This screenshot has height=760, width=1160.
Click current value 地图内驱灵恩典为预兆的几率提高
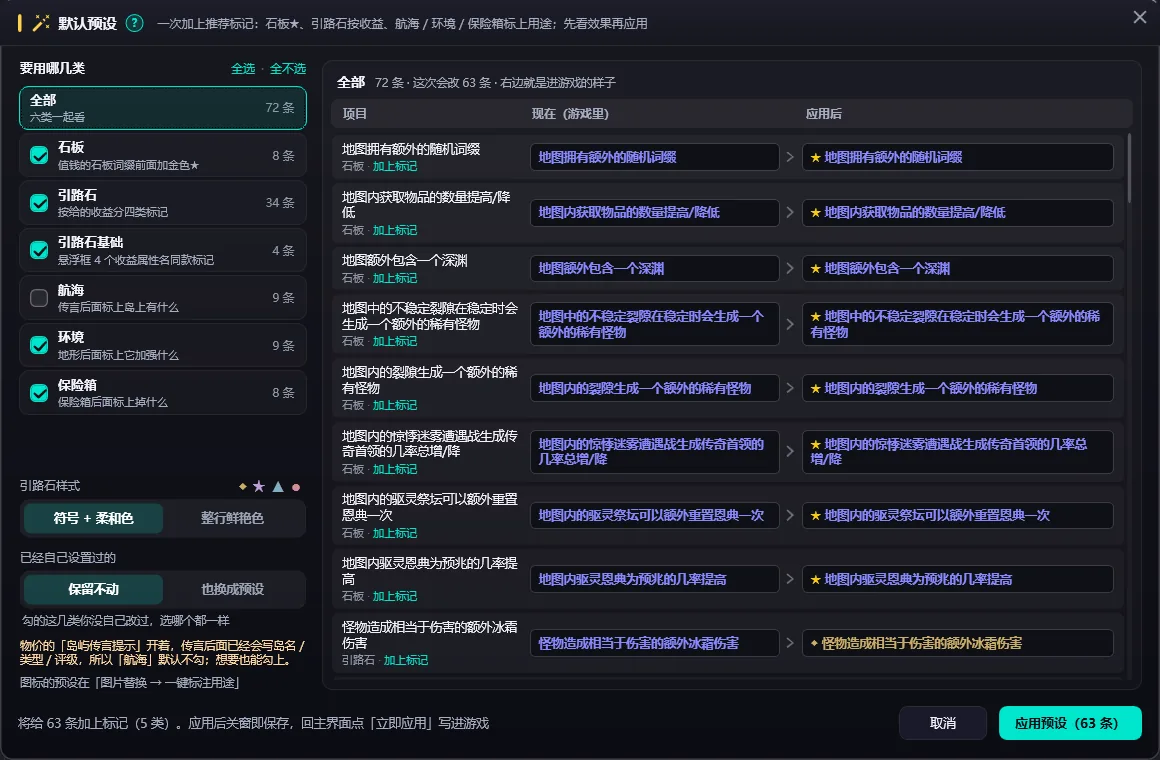(x=655, y=579)
